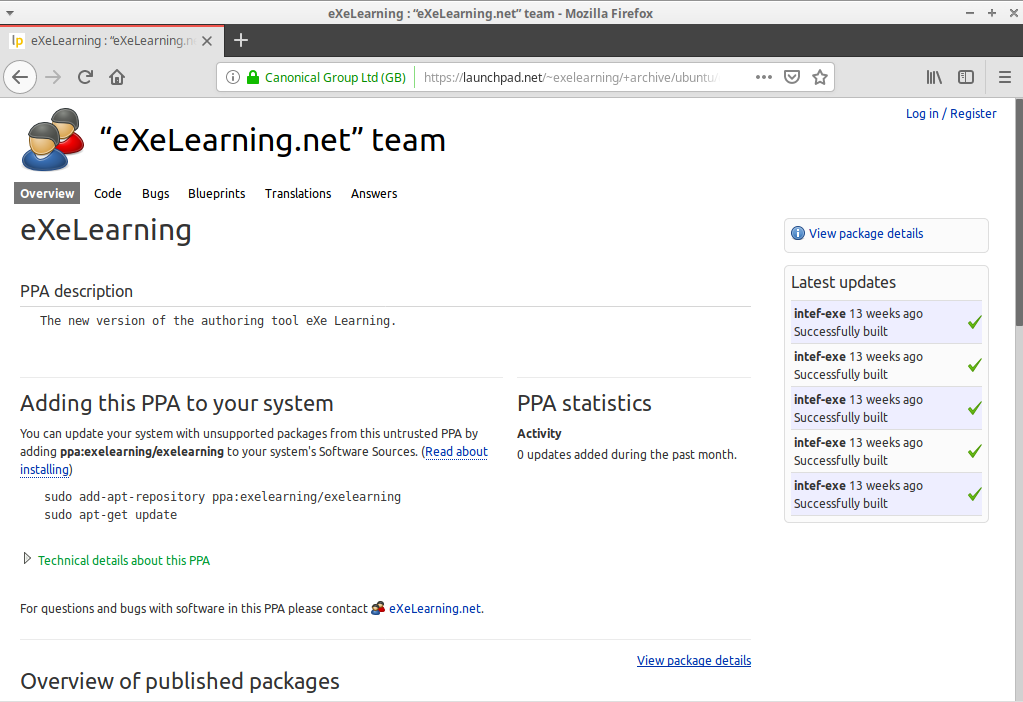The height and width of the screenshot is (702, 1023).
Task: Click the small team icon before eXeLearning.net link
Action: (378, 608)
